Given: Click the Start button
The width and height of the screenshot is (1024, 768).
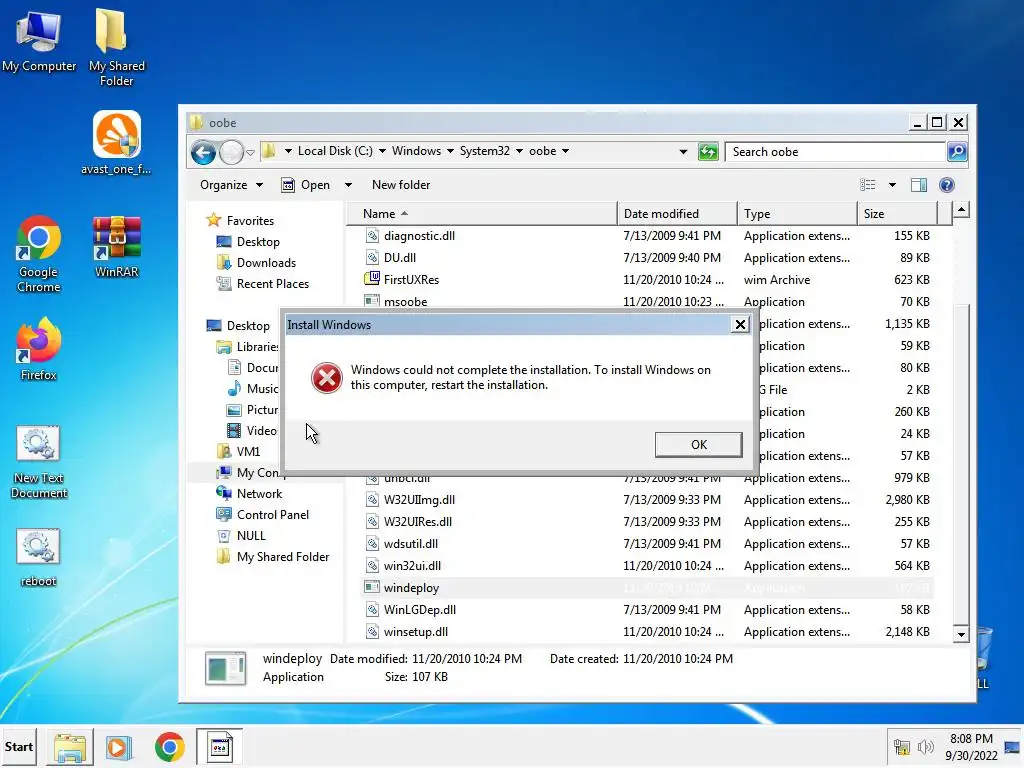Looking at the screenshot, I should pyautogui.click(x=18, y=746).
